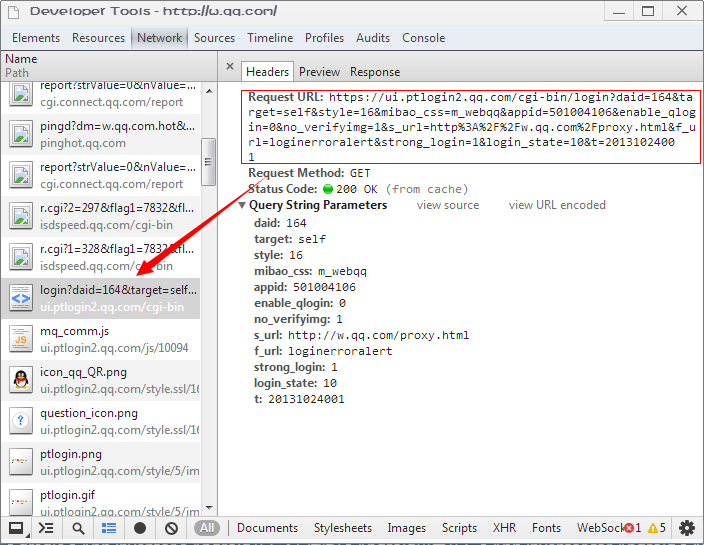
Task: Click the ptlogin.png thumbnail
Action: (x=21, y=462)
